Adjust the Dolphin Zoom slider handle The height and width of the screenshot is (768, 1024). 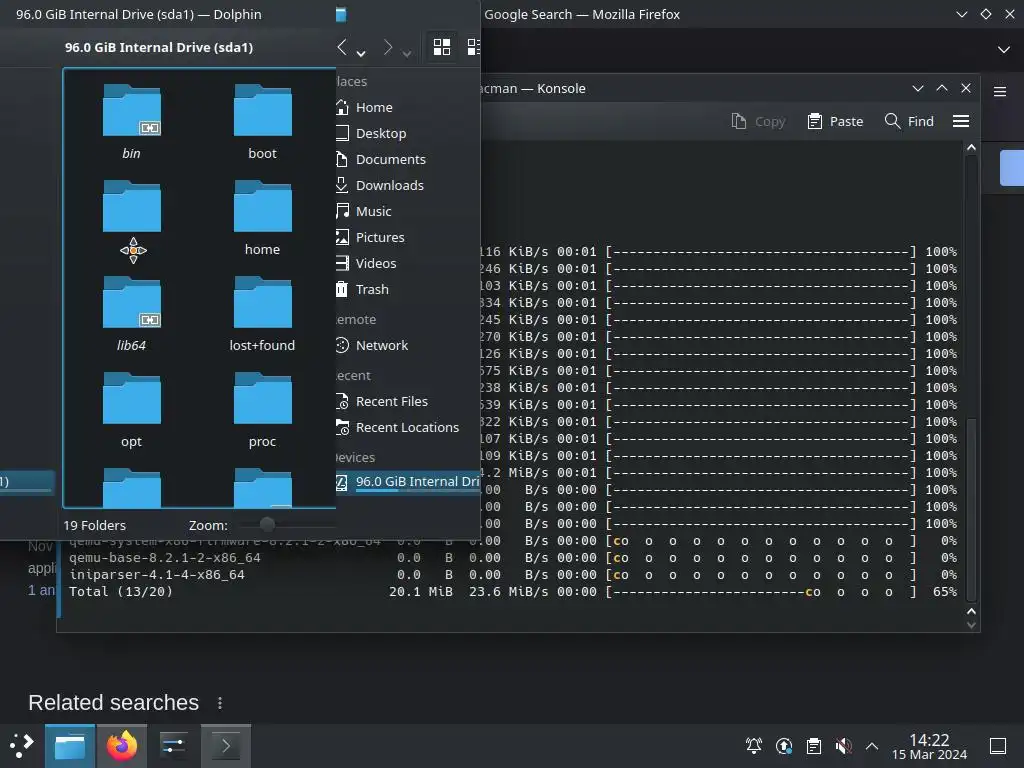pos(267,524)
